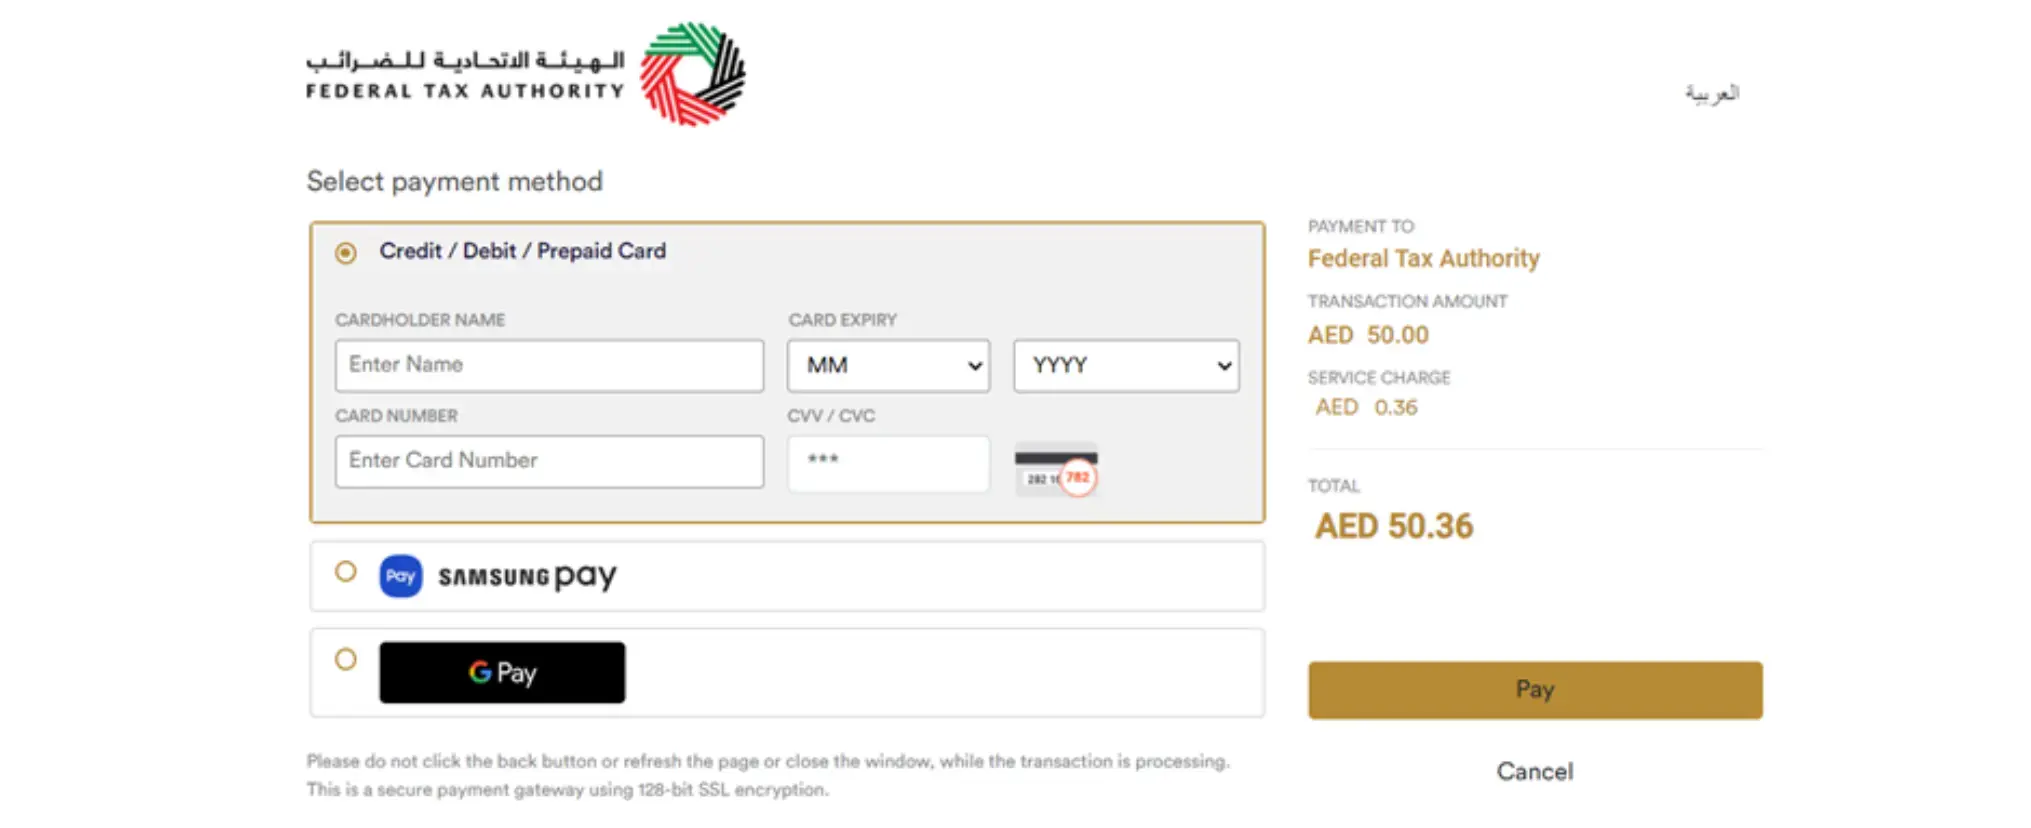Select the Credit / Debit / Prepaid Card option

[346, 253]
